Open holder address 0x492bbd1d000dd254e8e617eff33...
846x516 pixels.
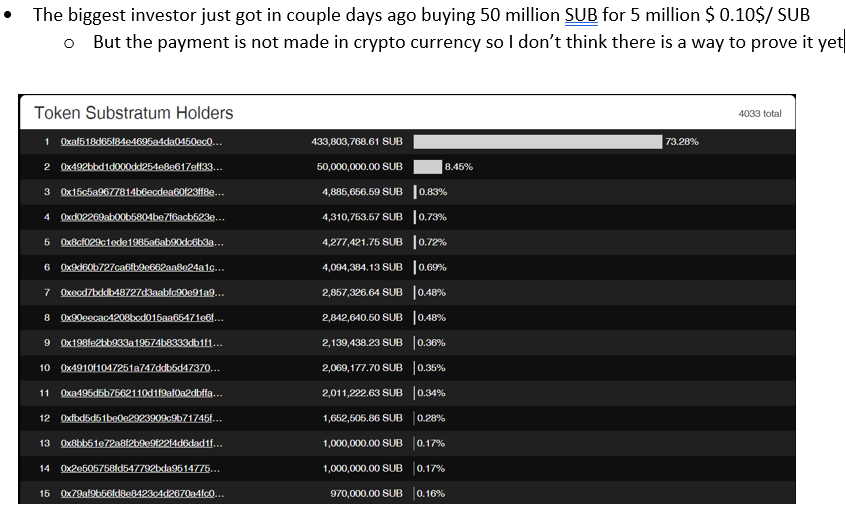141,167
